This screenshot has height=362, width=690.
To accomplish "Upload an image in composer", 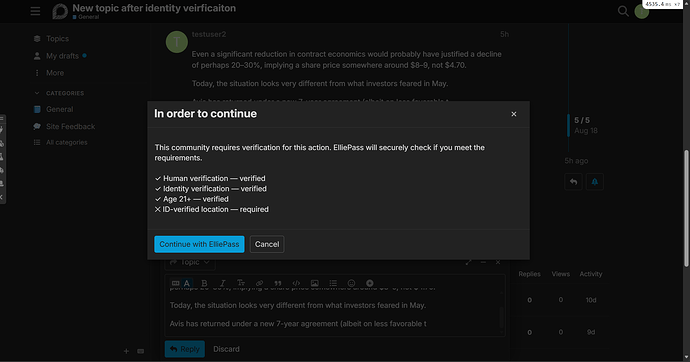I will pos(315,283).
